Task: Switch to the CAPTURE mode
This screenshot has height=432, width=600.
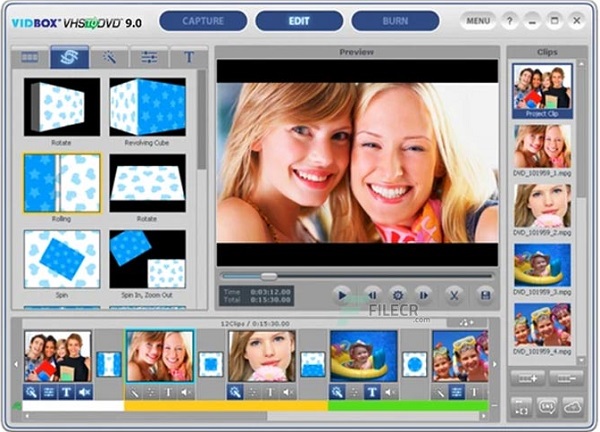Action: tap(203, 21)
